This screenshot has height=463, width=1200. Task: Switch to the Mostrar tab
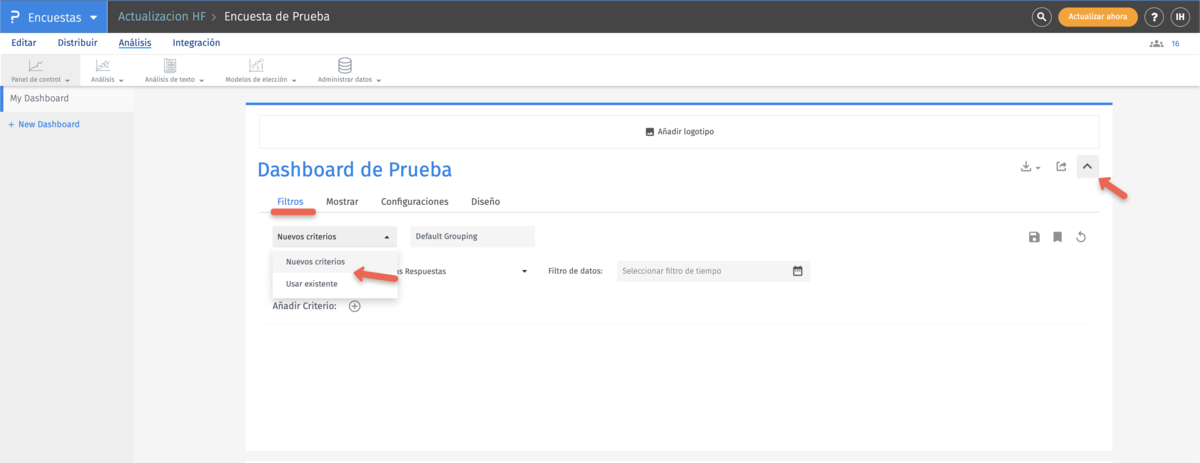342,202
